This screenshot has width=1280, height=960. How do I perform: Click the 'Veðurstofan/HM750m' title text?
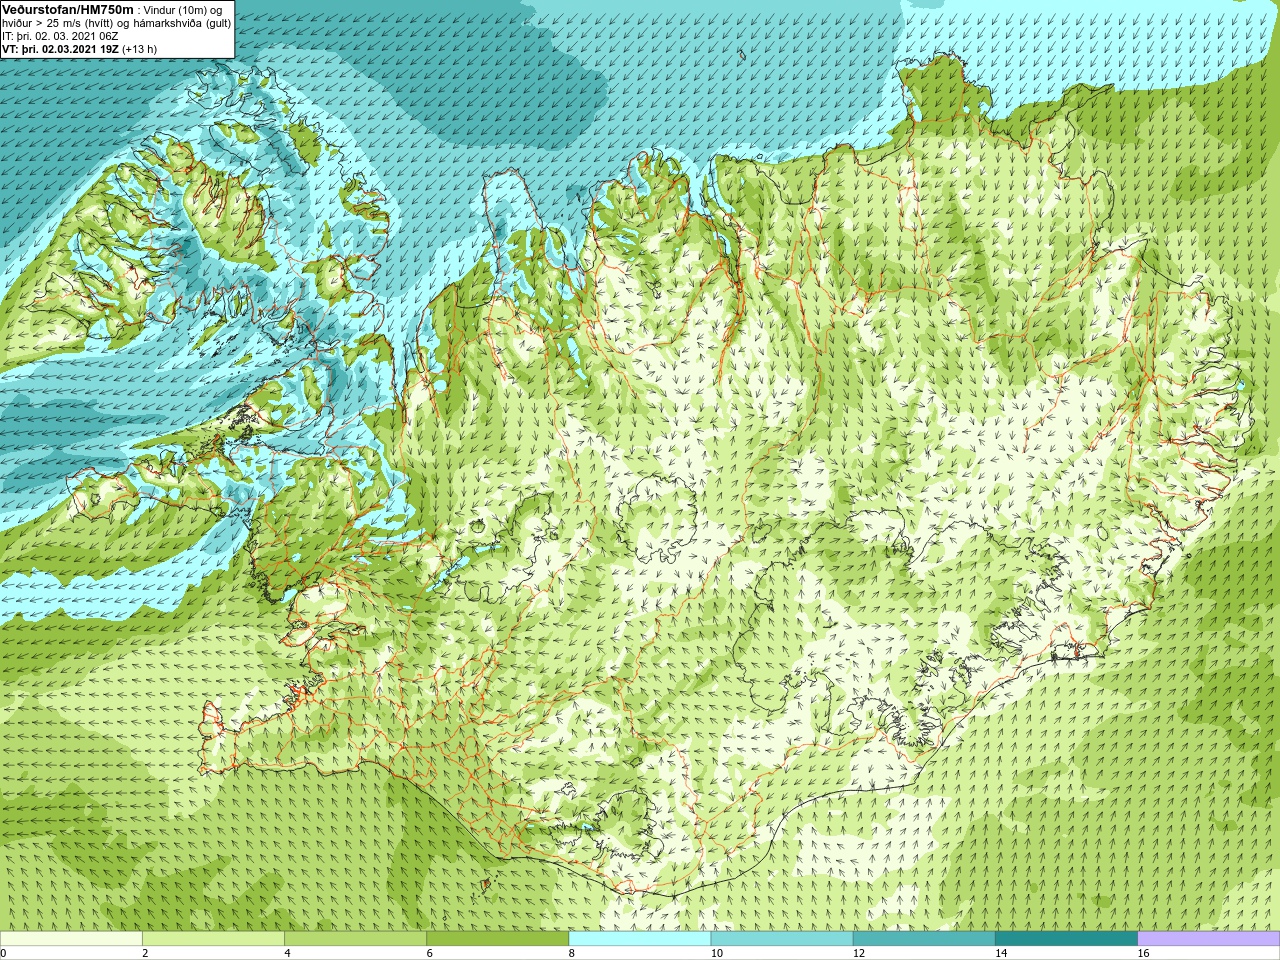[68, 10]
